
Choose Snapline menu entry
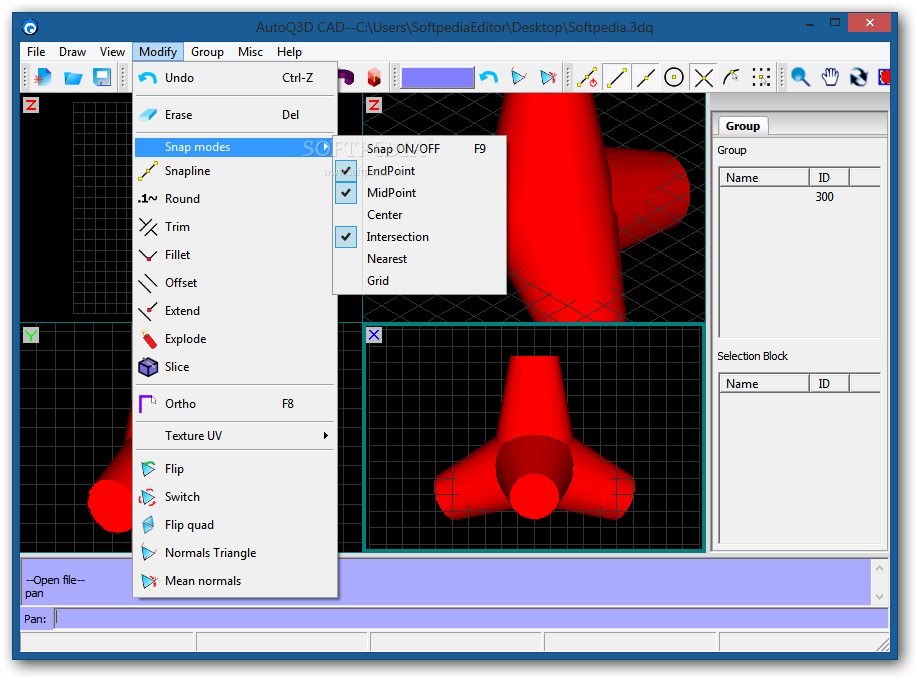click(x=235, y=171)
